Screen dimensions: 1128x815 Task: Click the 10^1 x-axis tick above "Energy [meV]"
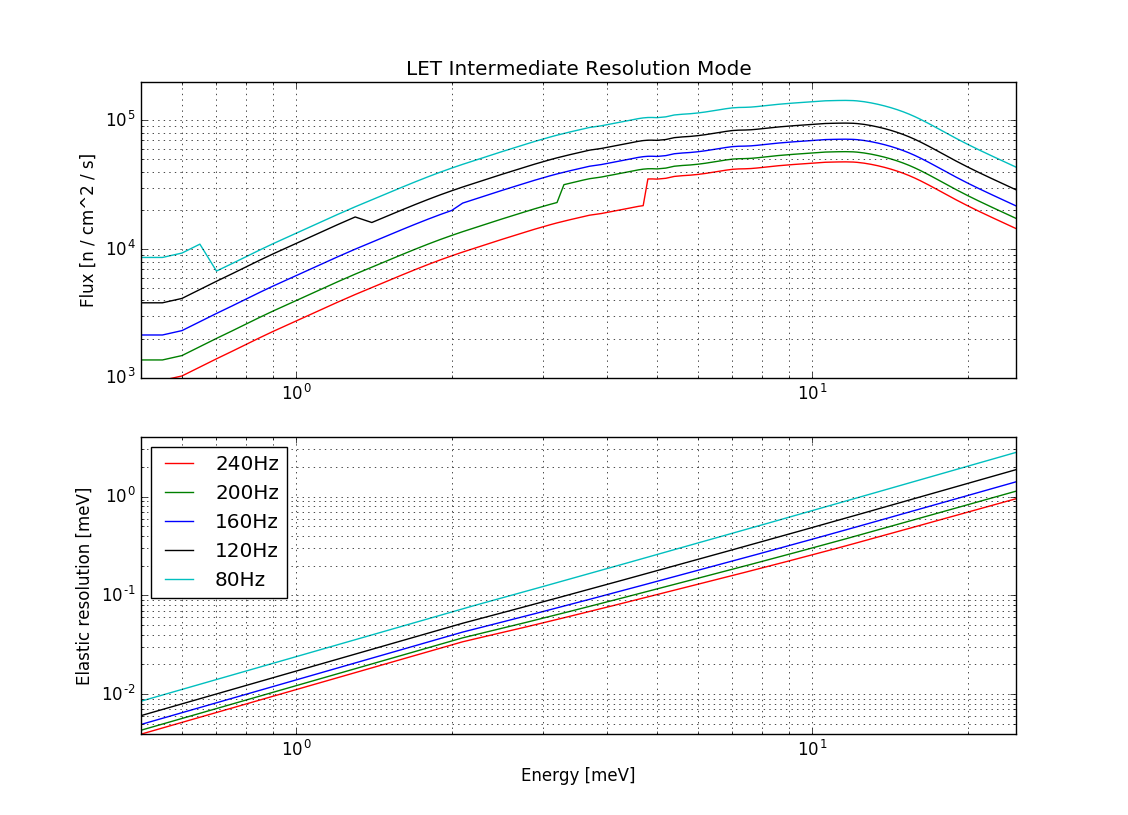812,749
